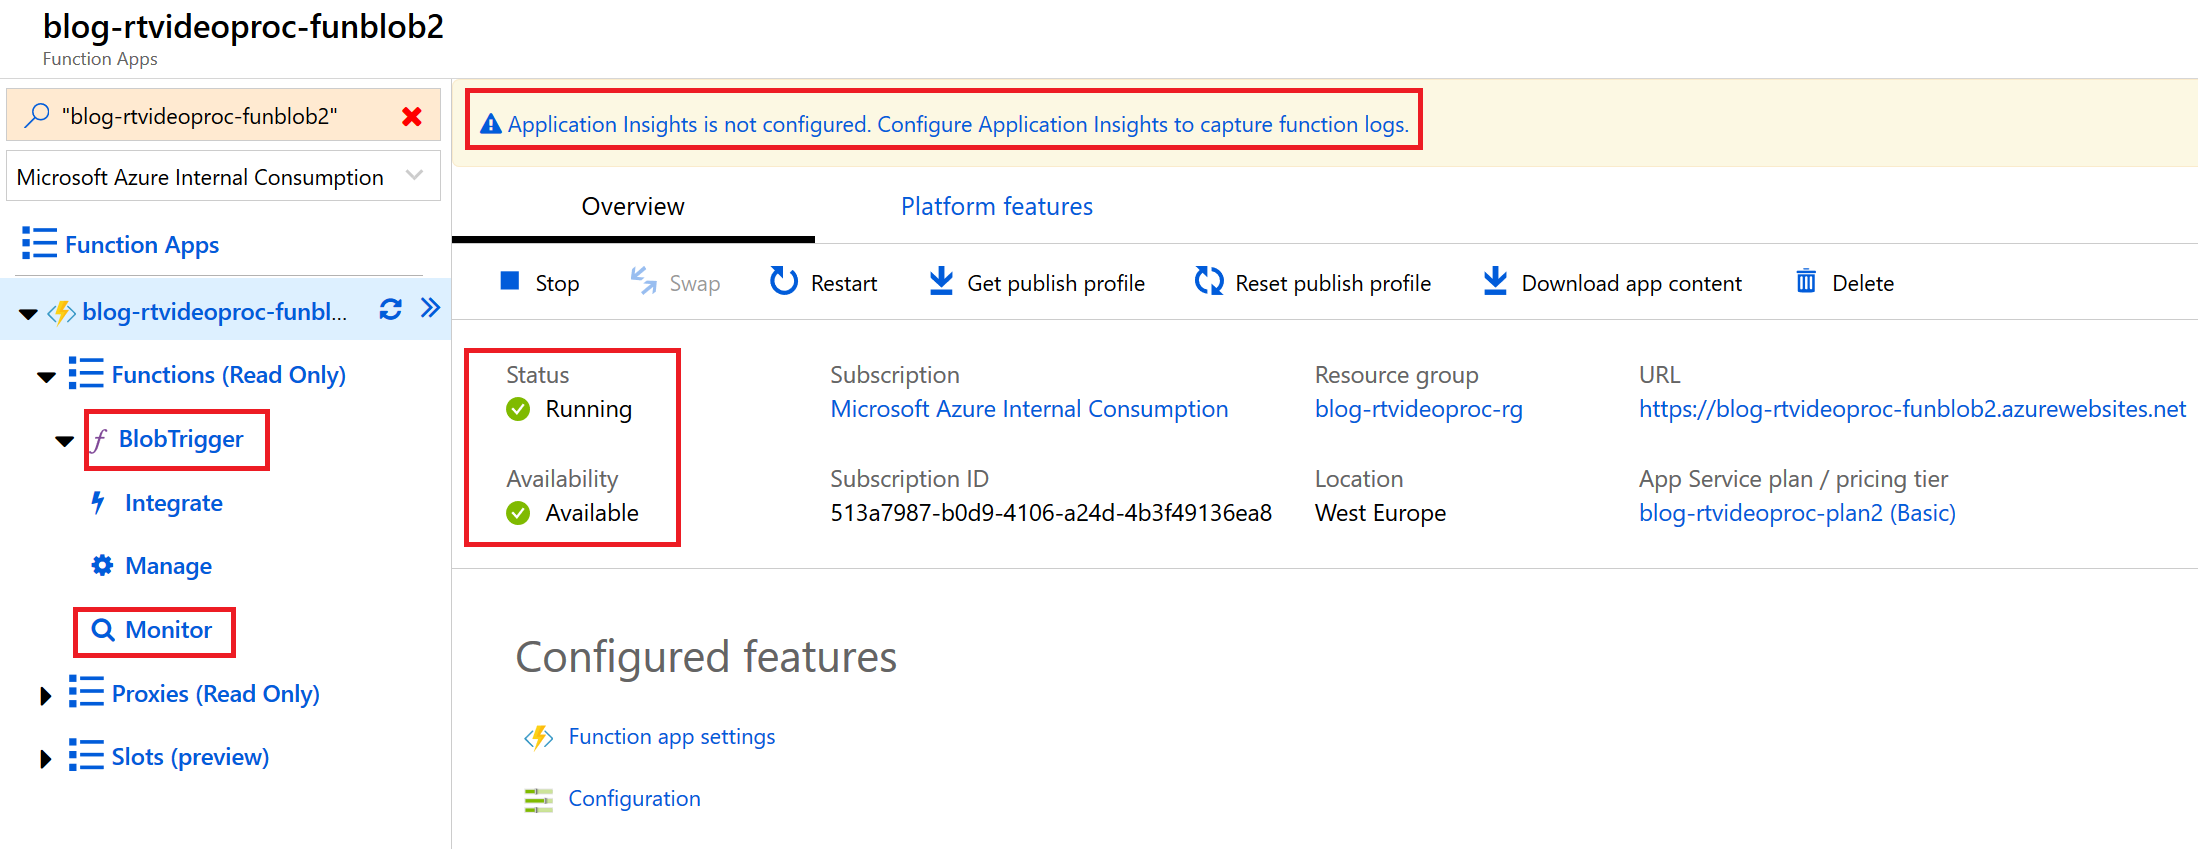The height and width of the screenshot is (849, 2198).
Task: Click the Restart circular arrow icon
Action: [x=783, y=282]
